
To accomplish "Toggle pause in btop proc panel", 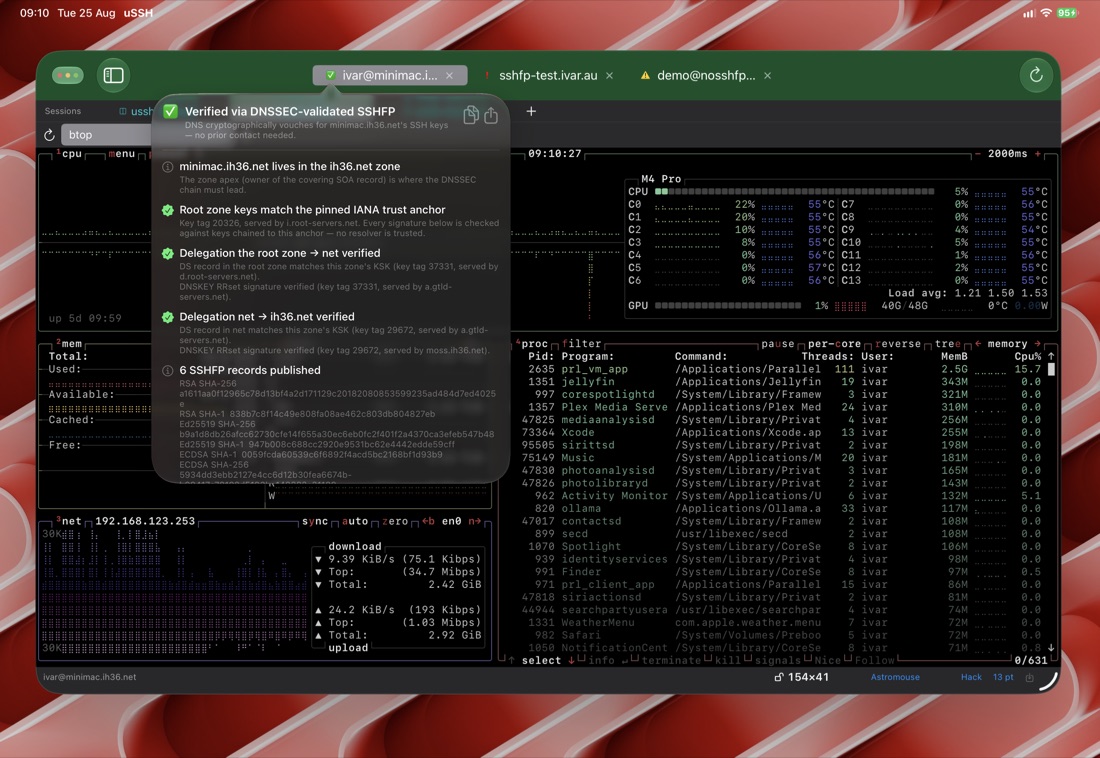I will click(x=778, y=344).
